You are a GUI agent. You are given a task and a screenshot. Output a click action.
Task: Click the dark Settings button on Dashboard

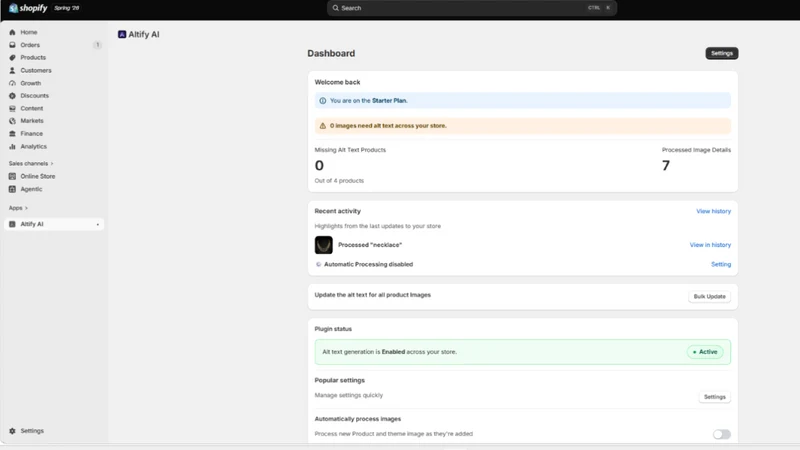721,53
